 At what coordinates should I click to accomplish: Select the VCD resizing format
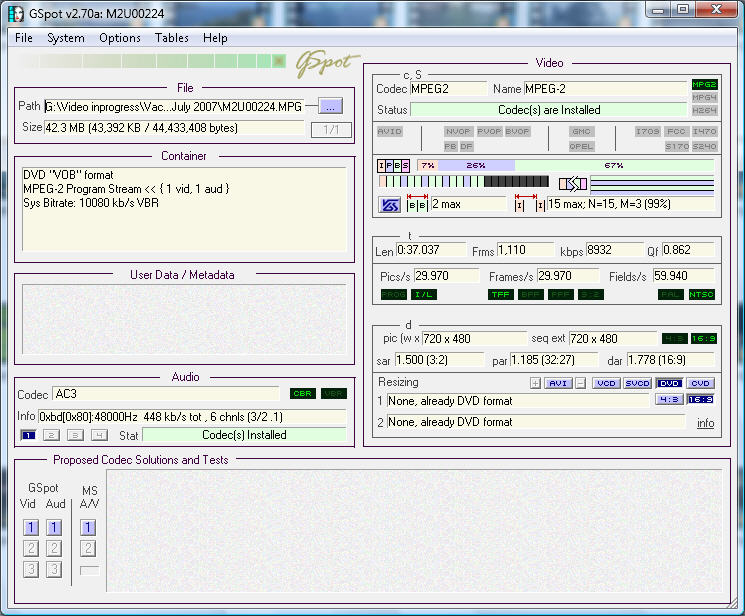click(606, 383)
